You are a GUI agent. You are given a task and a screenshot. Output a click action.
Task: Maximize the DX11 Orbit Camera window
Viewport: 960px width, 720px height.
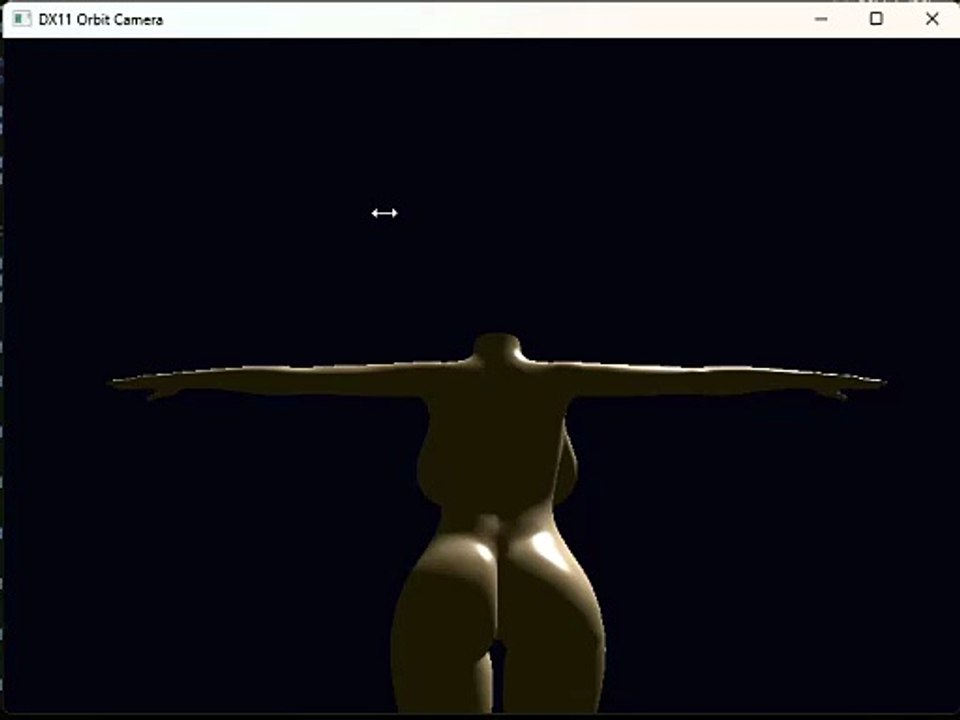[876, 19]
